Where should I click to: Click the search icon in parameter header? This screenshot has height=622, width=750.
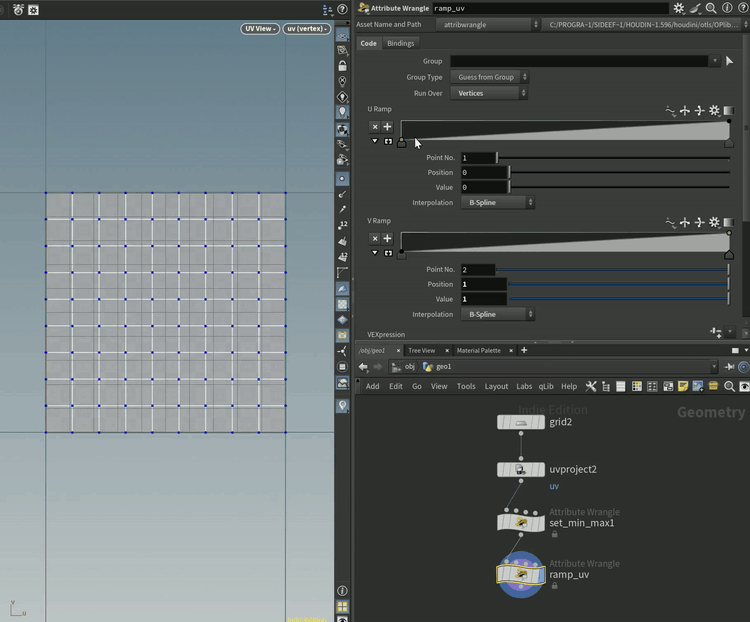click(710, 8)
